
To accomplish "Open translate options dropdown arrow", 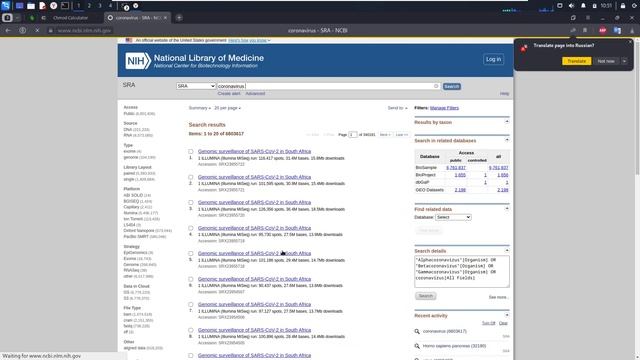I will (x=624, y=61).
